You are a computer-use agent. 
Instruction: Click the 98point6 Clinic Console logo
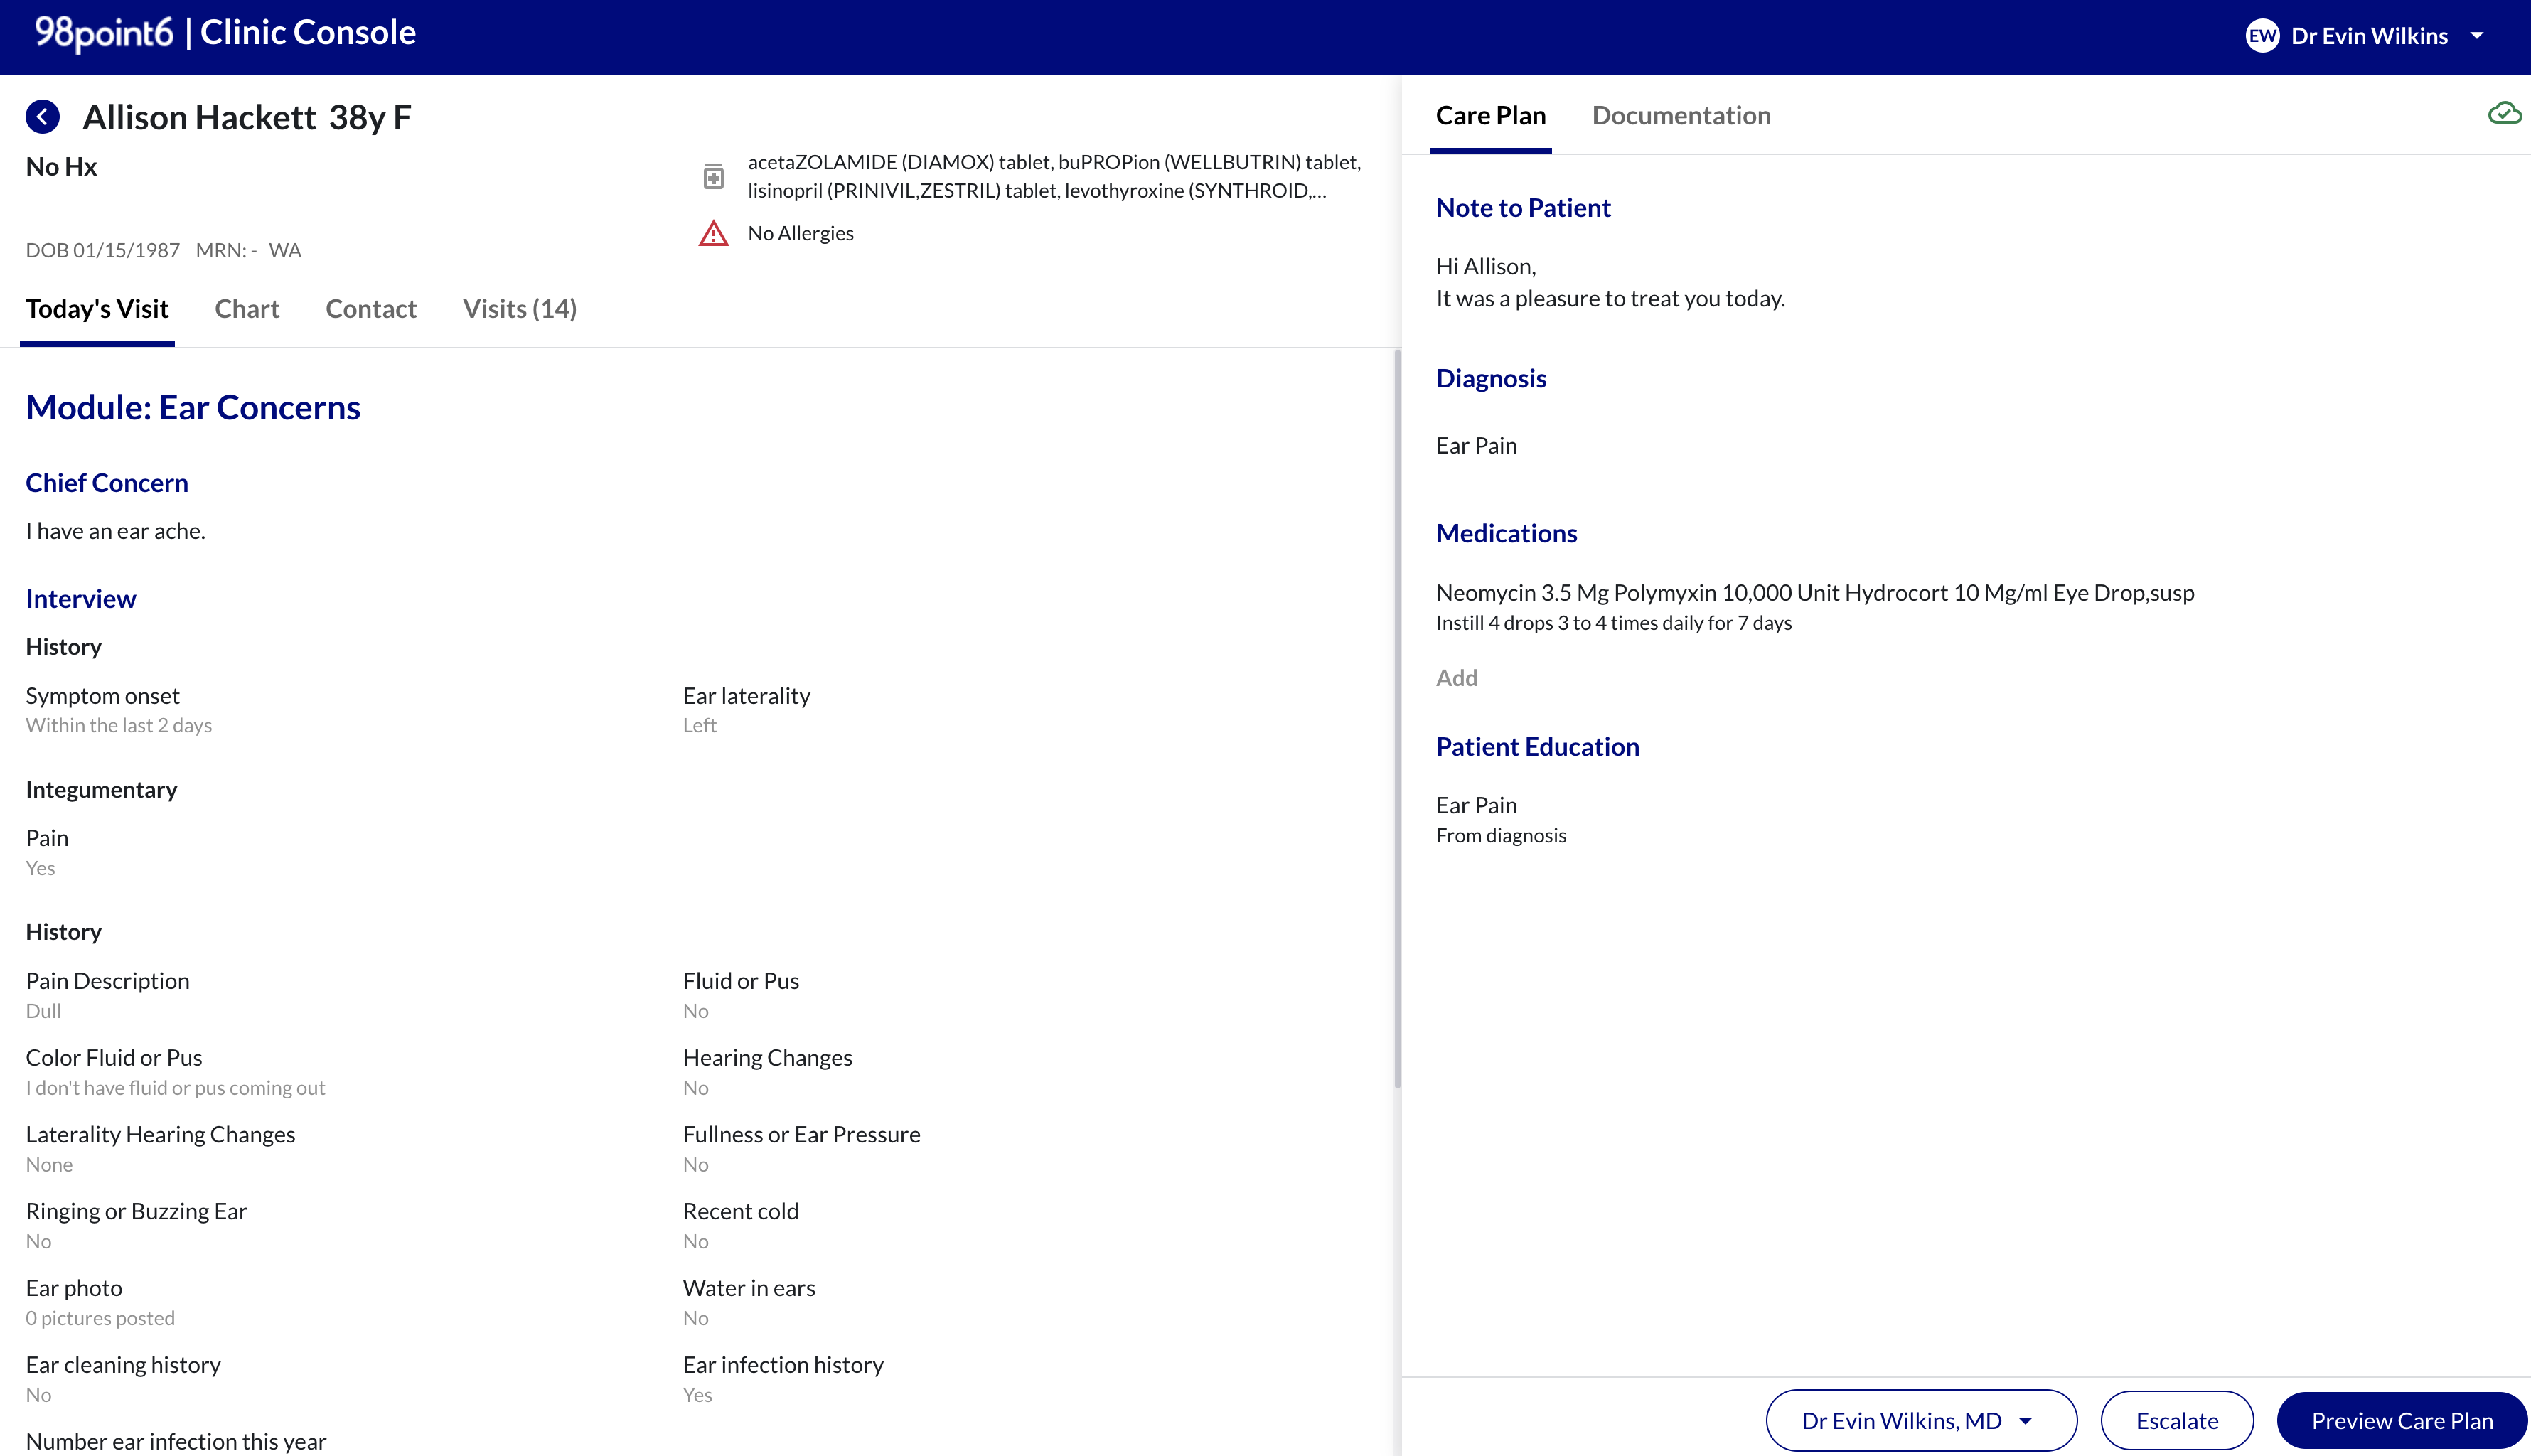coord(225,33)
